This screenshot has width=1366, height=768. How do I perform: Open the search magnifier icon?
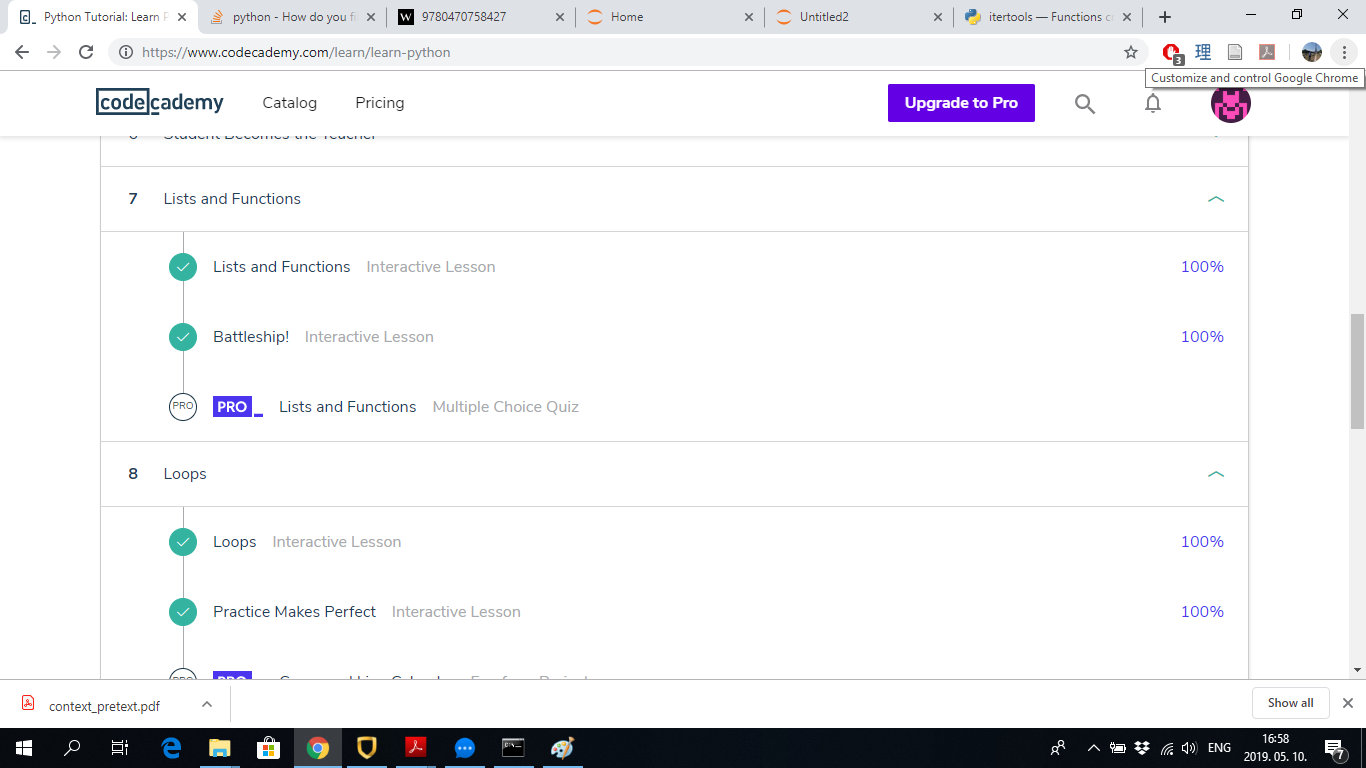pos(1085,103)
